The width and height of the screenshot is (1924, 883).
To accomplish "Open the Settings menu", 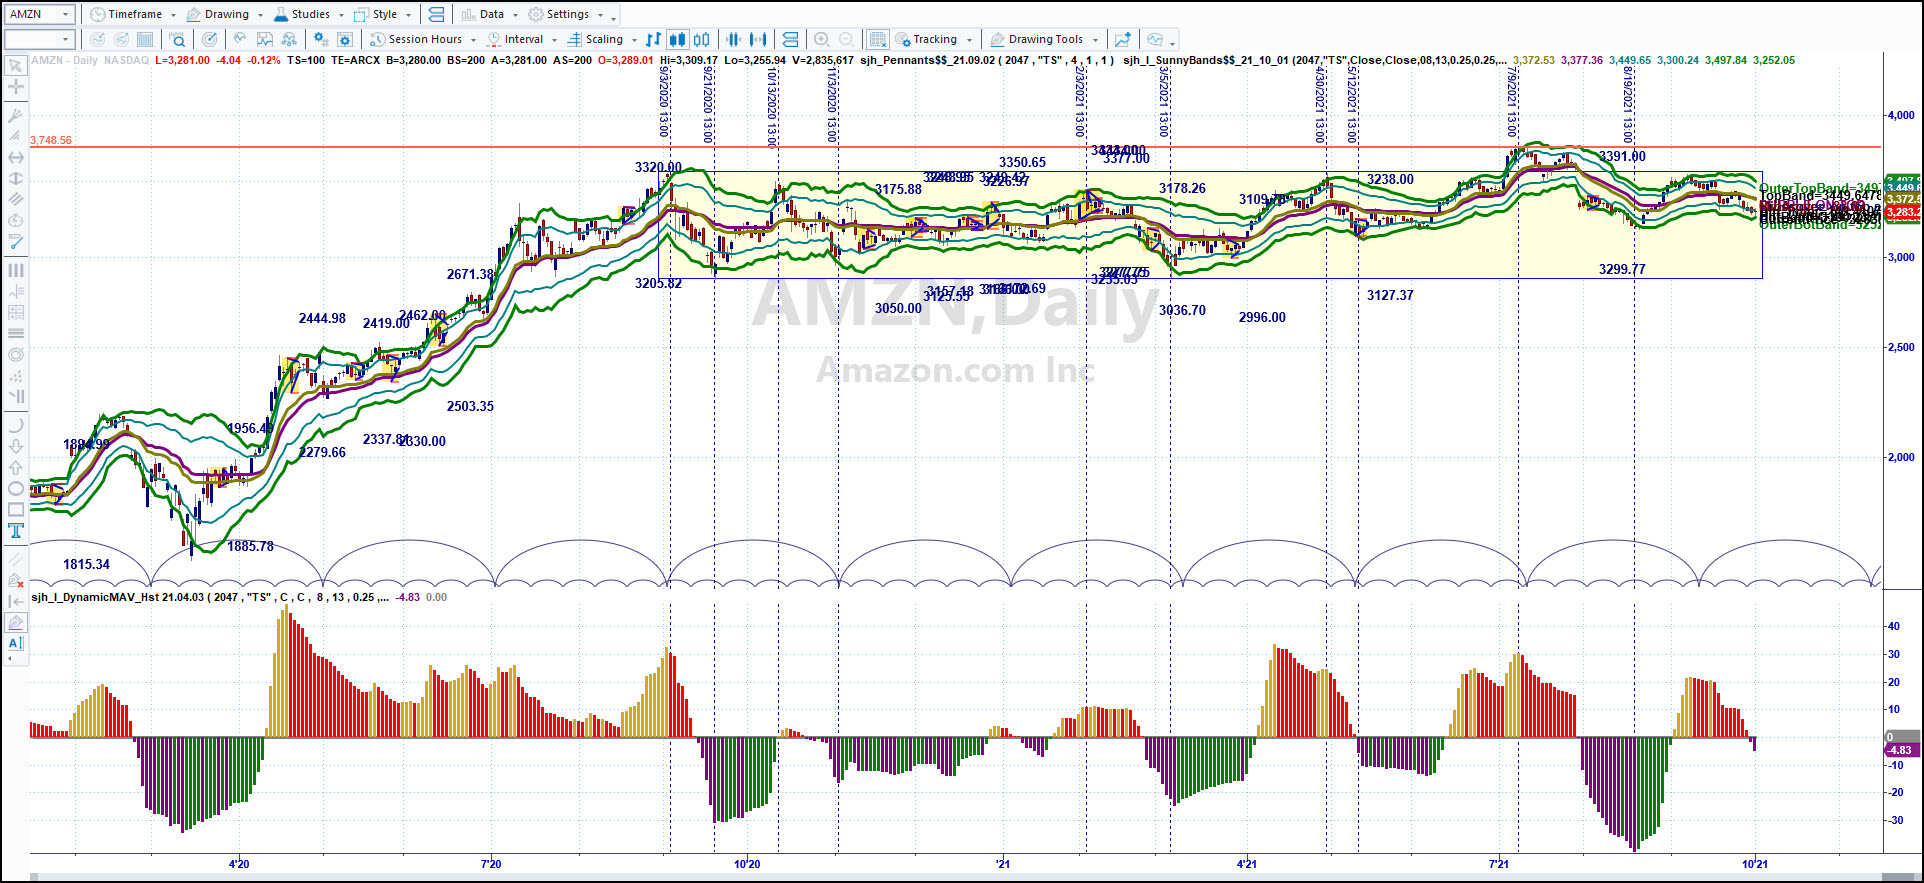I will pos(566,14).
